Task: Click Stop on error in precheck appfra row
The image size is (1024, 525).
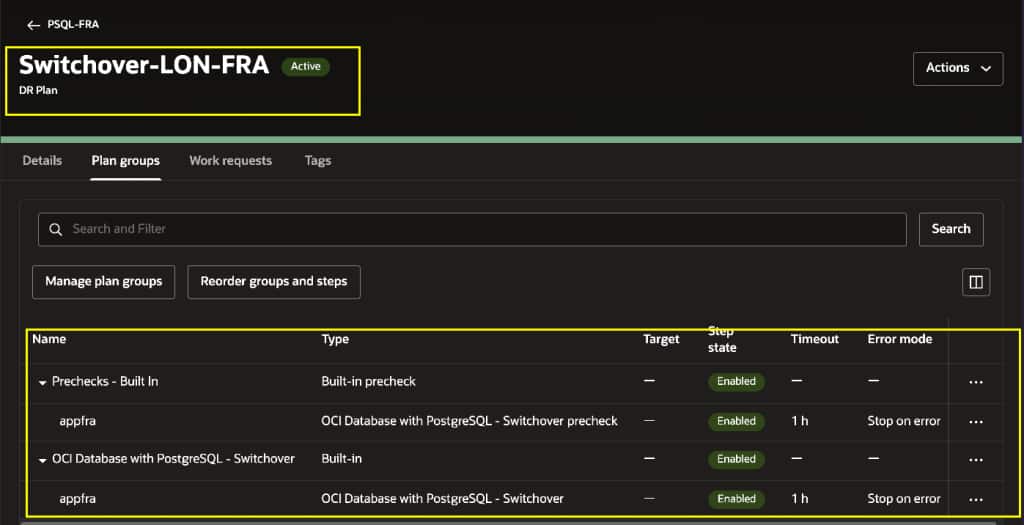Action: click(x=904, y=421)
